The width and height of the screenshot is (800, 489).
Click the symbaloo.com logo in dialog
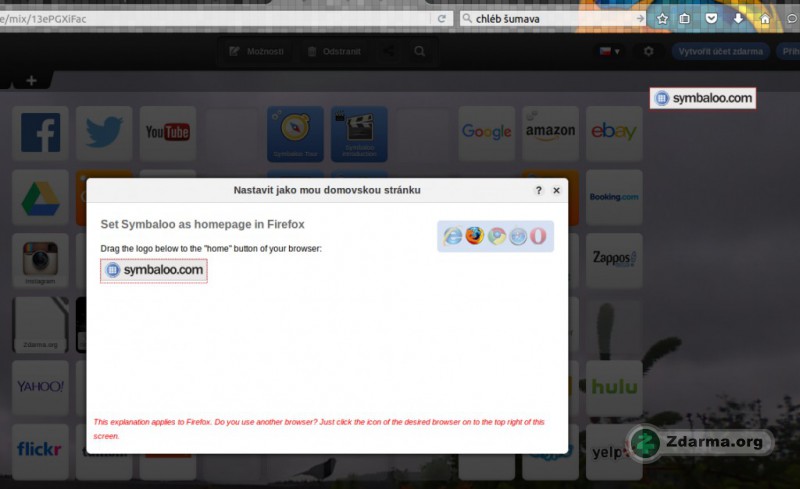[x=154, y=270]
